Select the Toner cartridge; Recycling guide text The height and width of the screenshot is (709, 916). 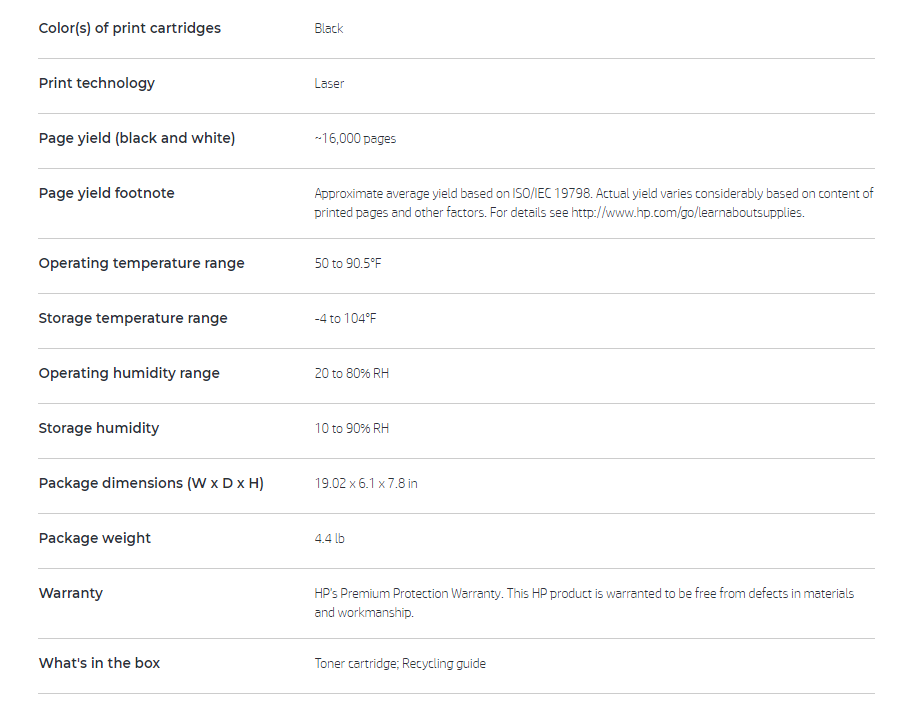pyautogui.click(x=400, y=663)
